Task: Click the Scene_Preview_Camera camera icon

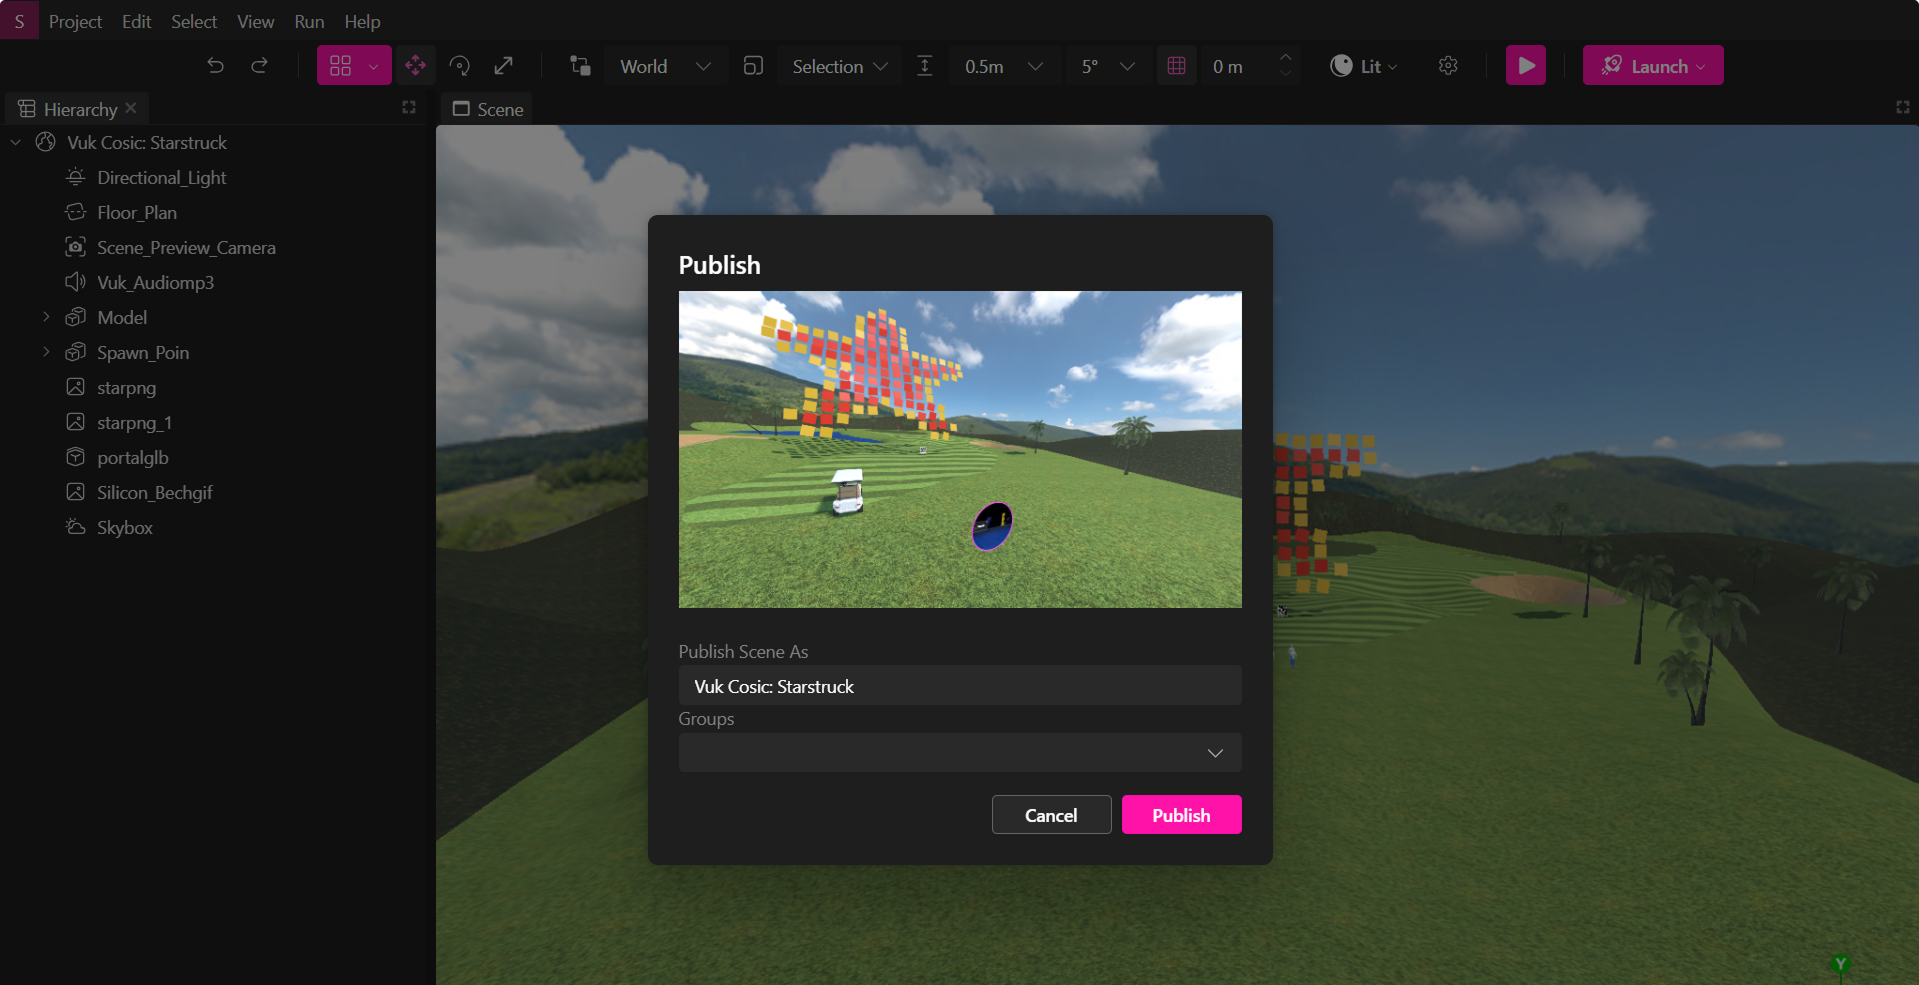Action: coord(75,247)
